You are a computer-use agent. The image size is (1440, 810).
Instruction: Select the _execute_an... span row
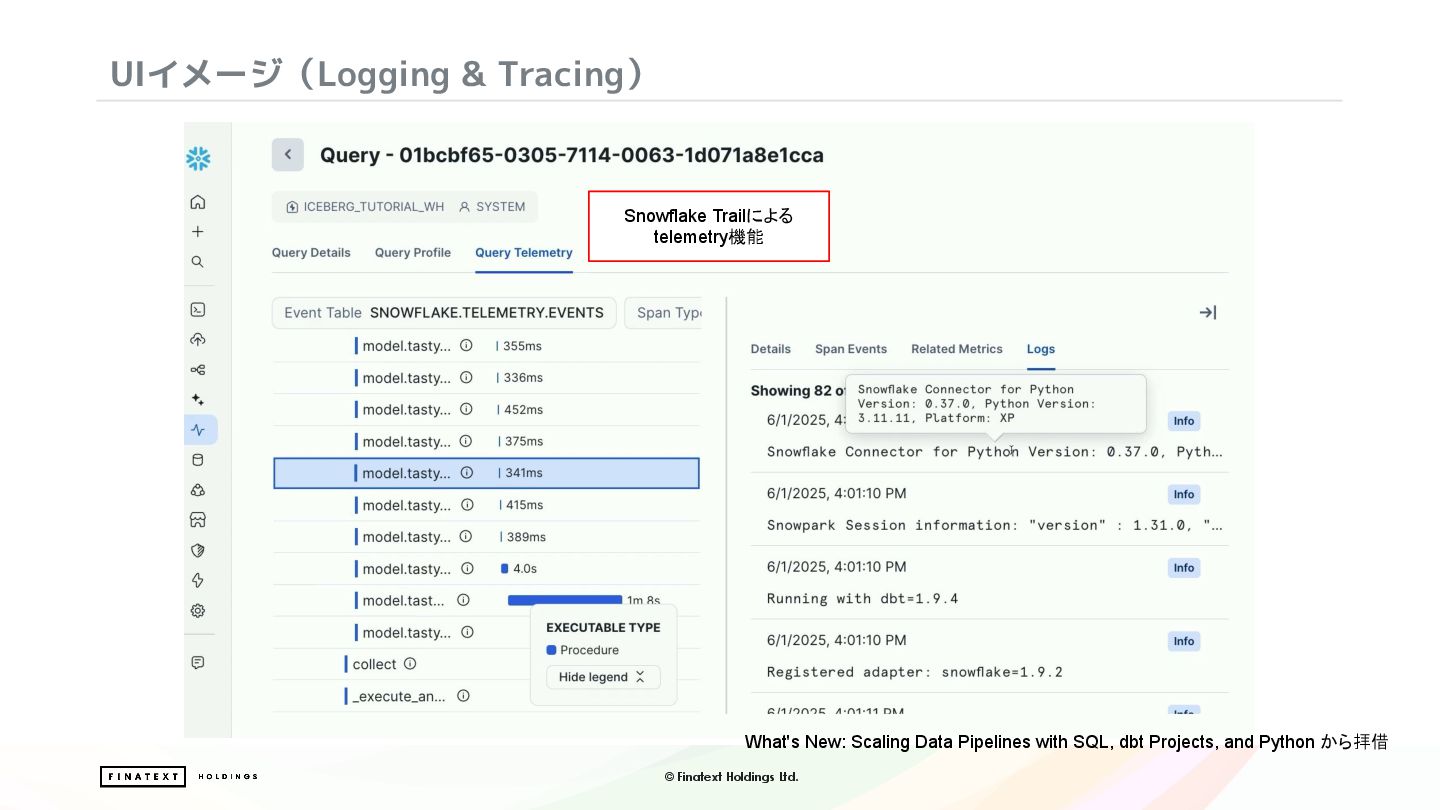click(x=486, y=696)
